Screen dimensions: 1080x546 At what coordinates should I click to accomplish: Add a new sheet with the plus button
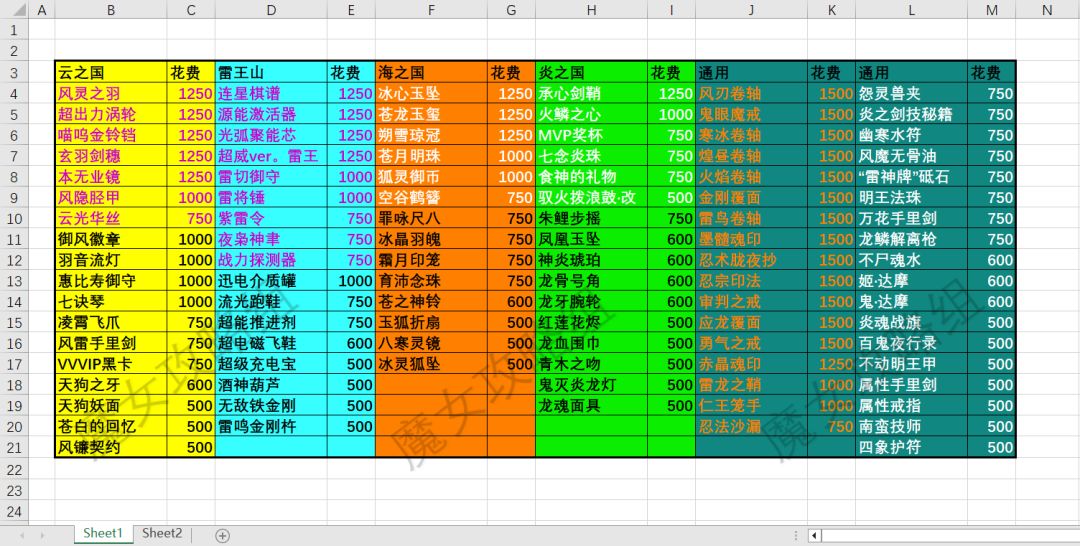click(222, 535)
